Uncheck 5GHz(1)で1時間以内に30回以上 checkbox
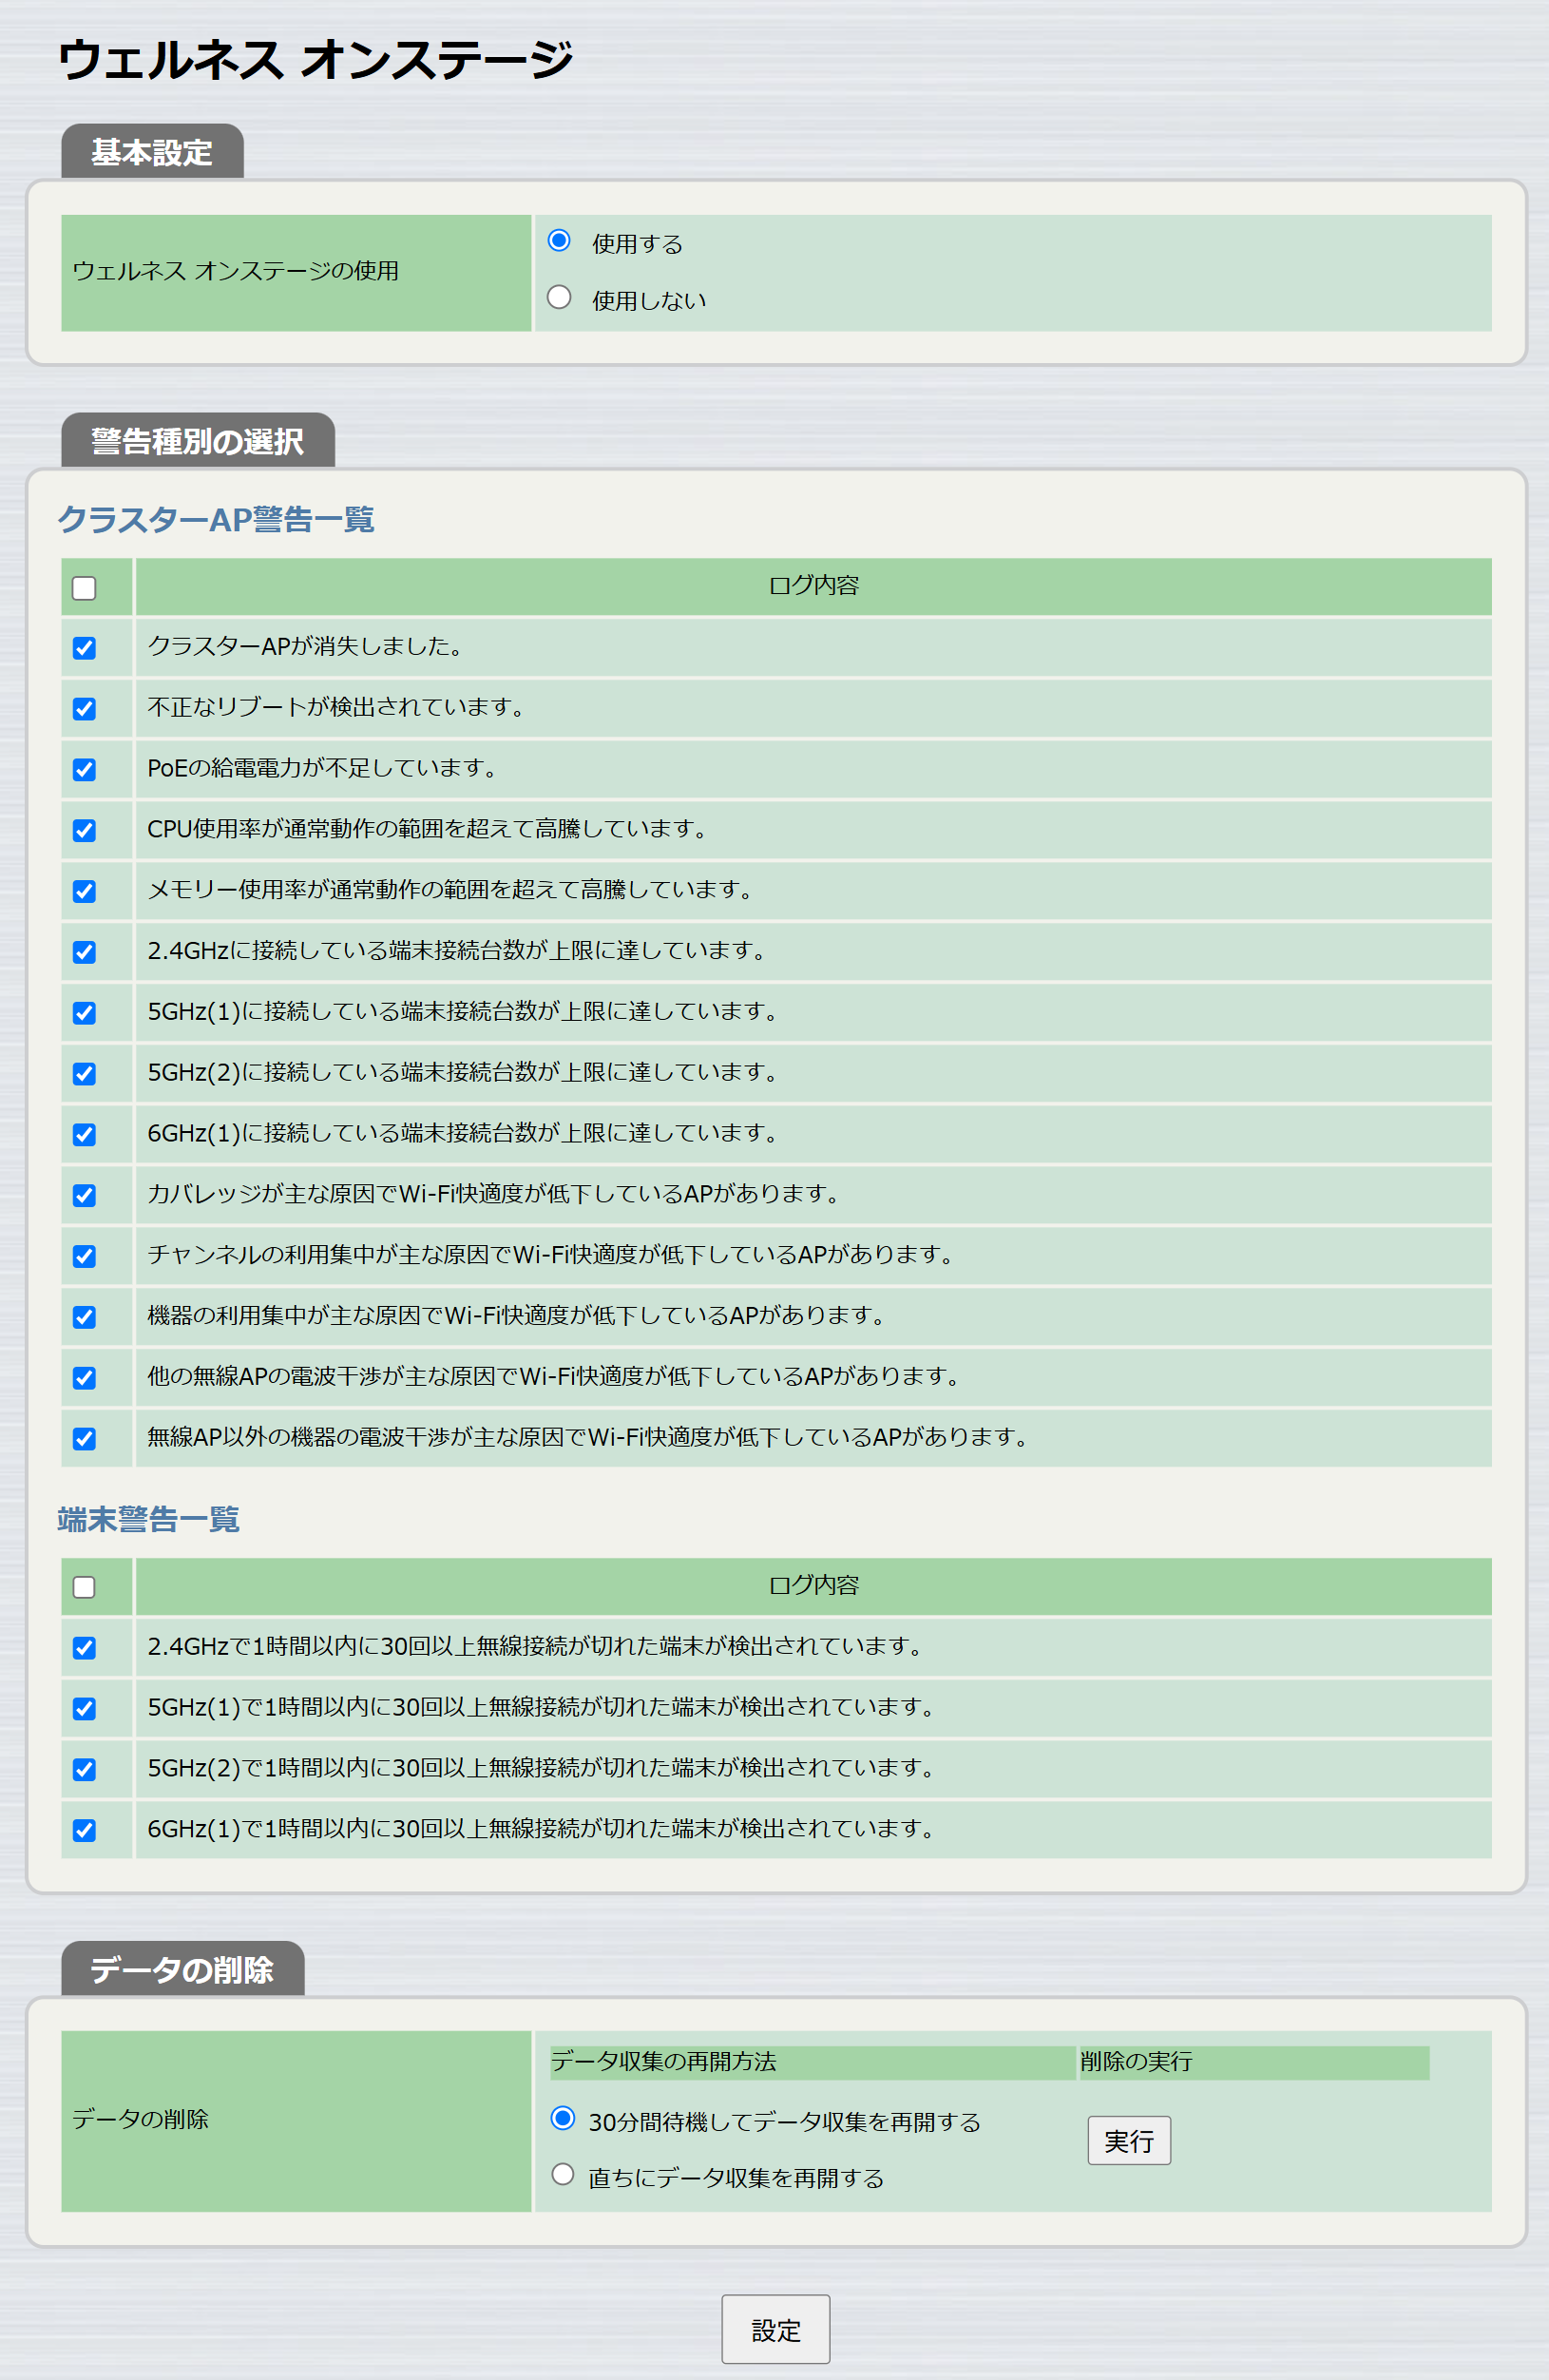This screenshot has height=2380, width=1549. click(x=84, y=1709)
